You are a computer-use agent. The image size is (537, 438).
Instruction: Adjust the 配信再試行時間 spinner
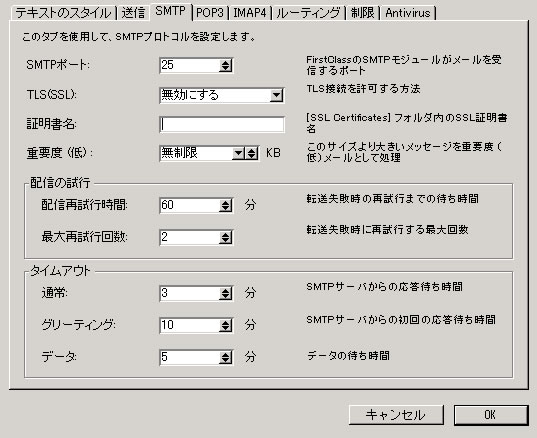pos(225,205)
